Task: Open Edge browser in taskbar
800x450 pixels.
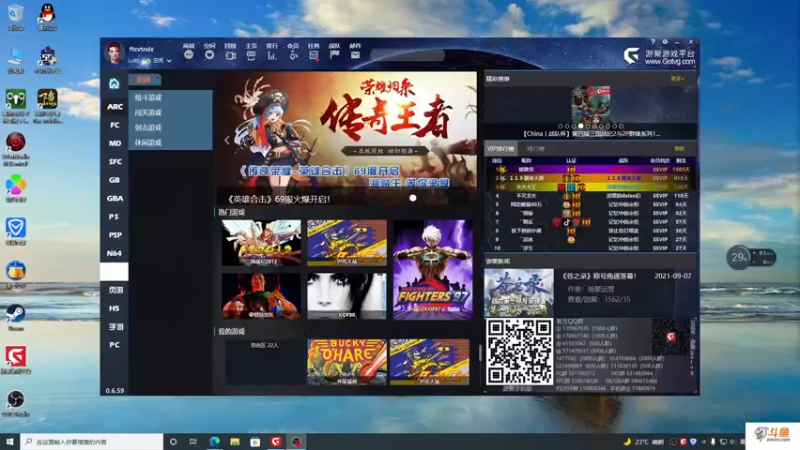Action: (214, 442)
